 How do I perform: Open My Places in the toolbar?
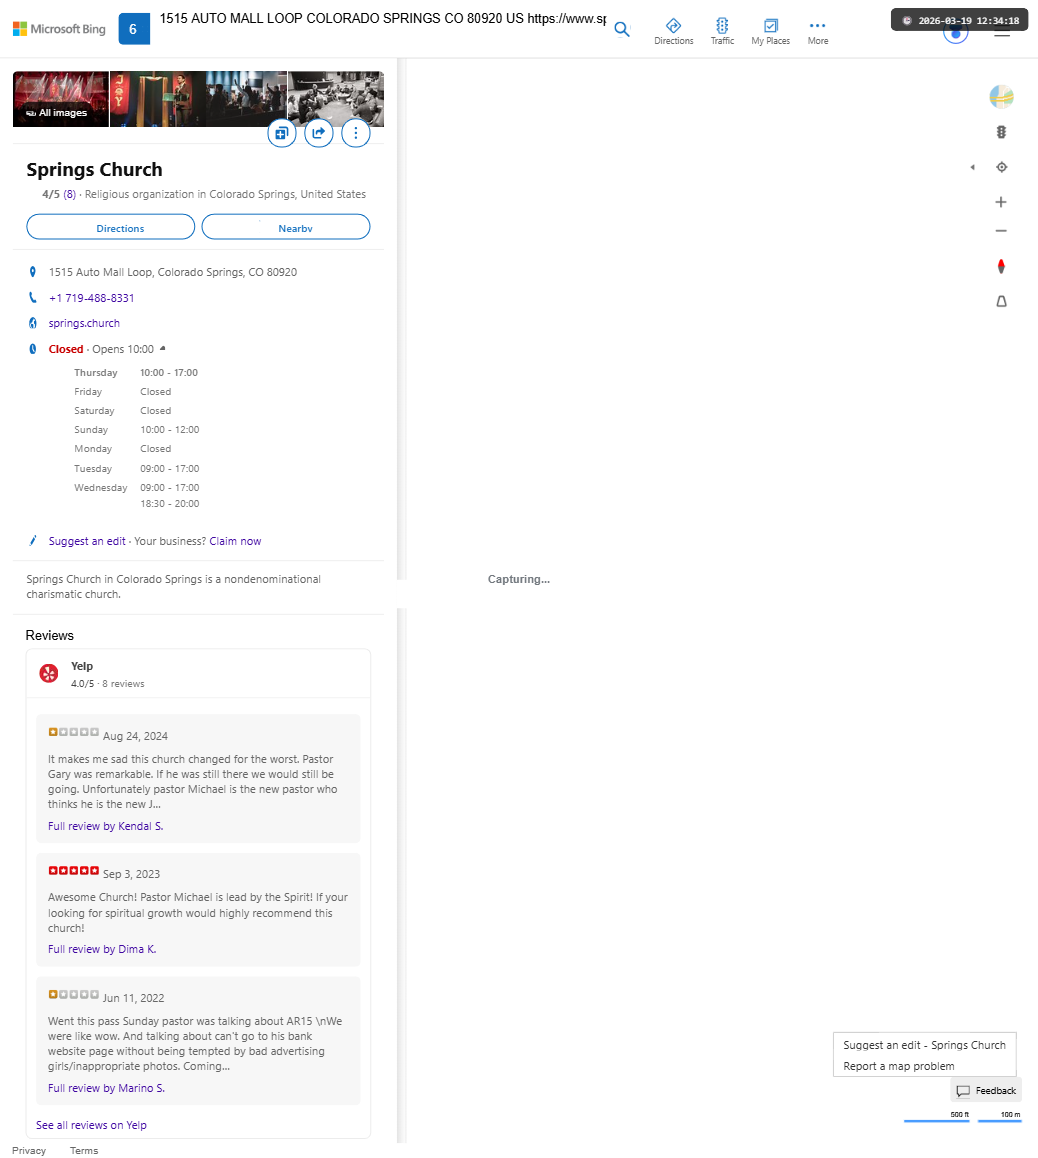770,32
